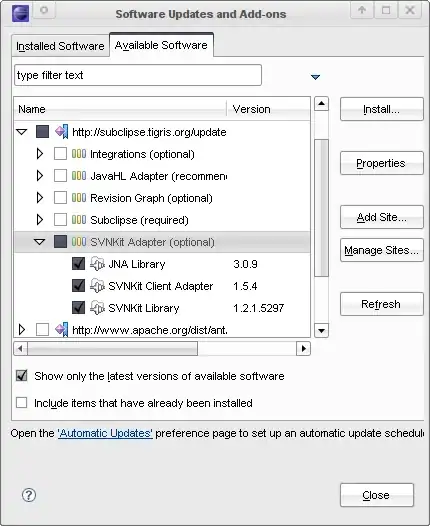Click the subclipse.tigris.org update site icon
Image resolution: width=430 pixels, height=526 pixels.
click(x=62, y=132)
